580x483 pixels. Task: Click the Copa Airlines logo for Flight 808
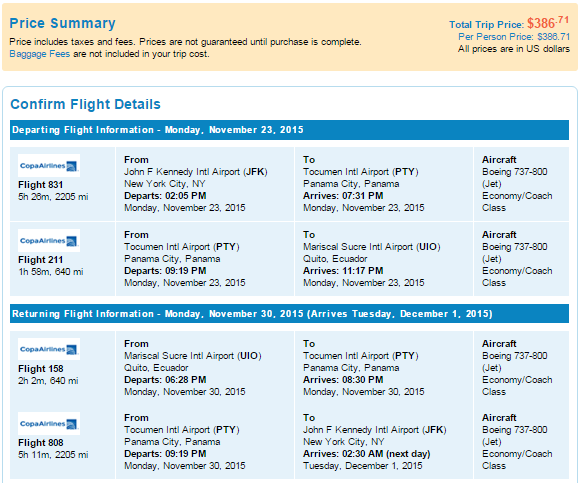49,423
